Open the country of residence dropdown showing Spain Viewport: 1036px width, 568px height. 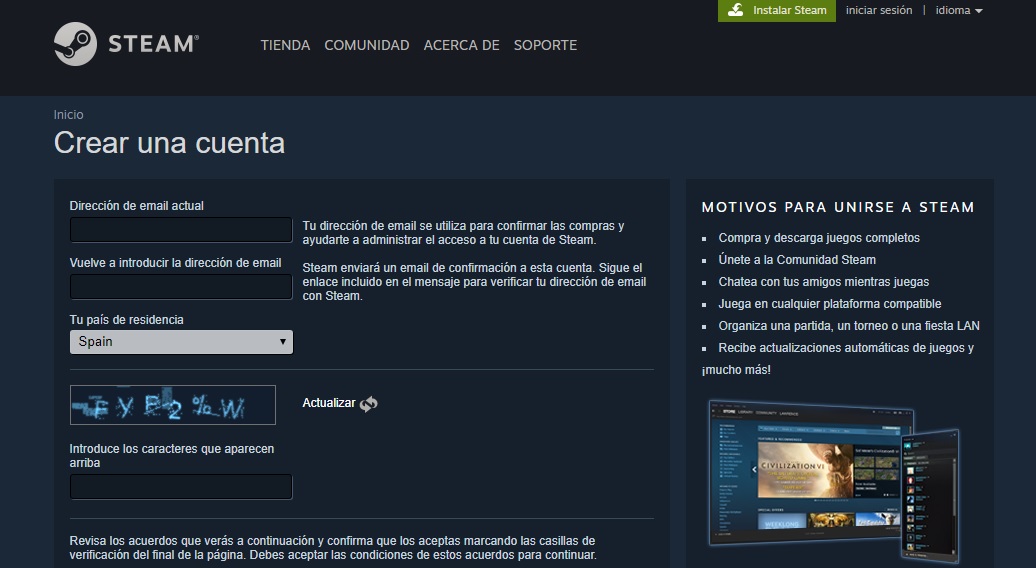point(181,342)
